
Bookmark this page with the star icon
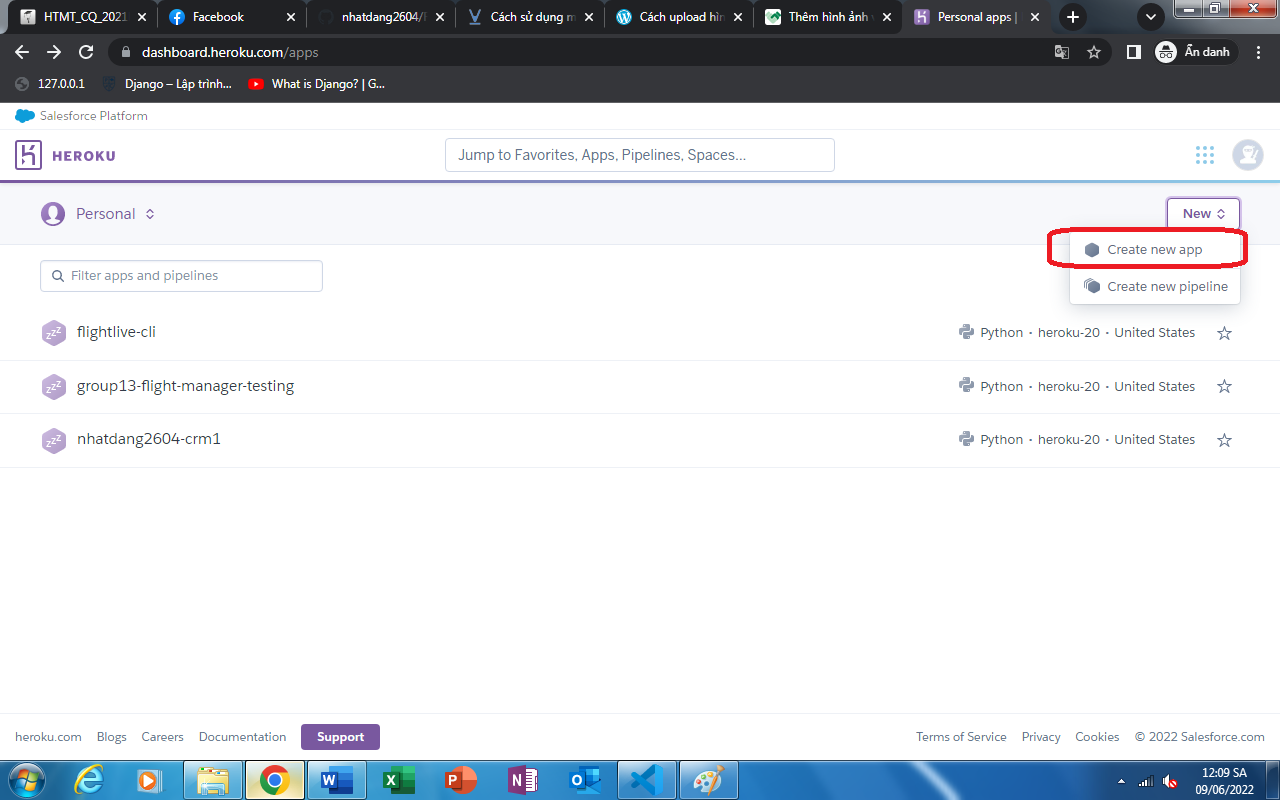(x=1094, y=52)
